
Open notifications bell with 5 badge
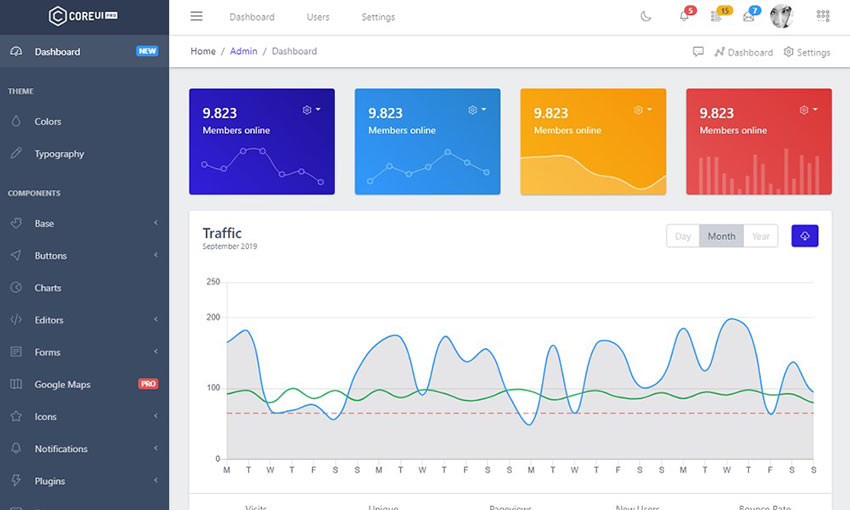pos(684,16)
